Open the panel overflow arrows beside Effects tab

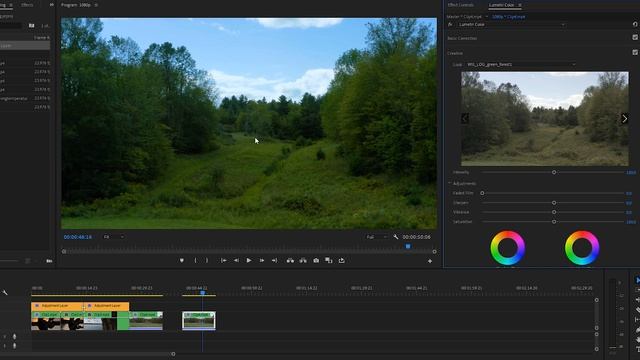pyautogui.click(x=52, y=5)
